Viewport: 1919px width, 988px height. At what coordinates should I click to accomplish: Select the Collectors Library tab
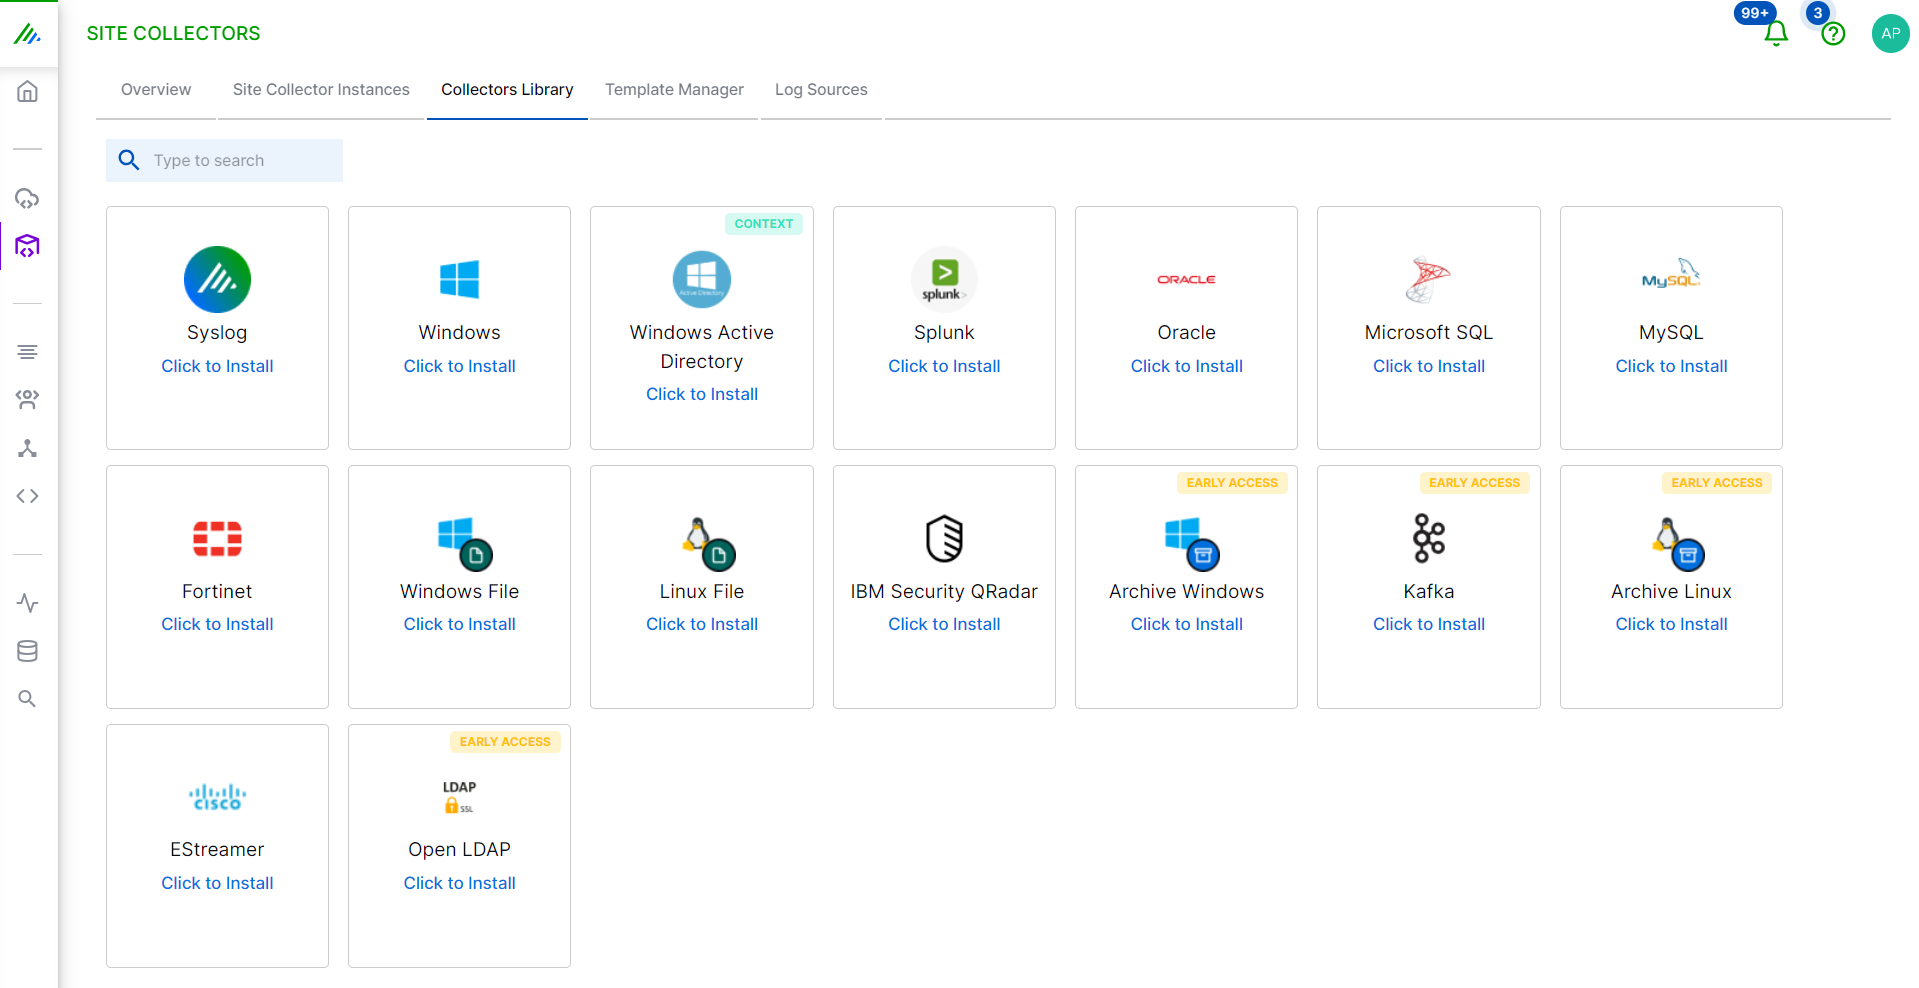(x=507, y=90)
